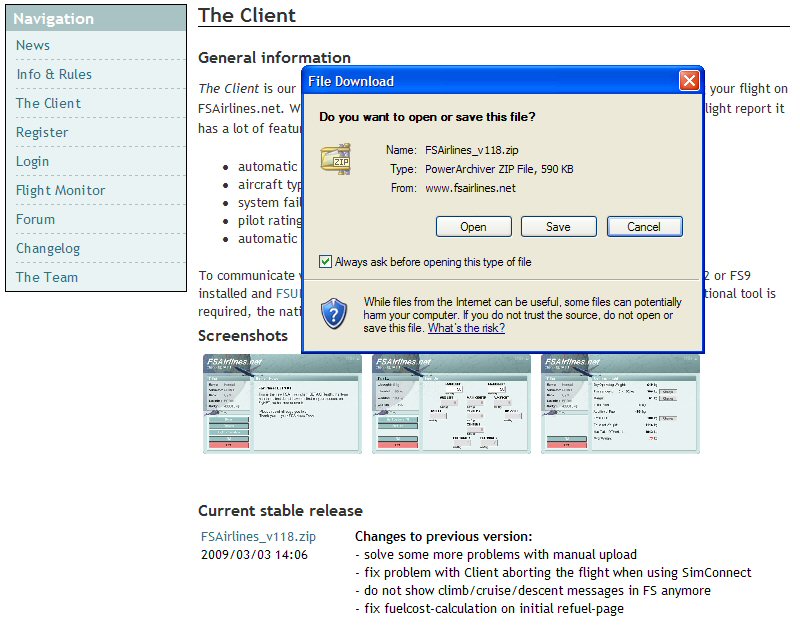800x637 pixels.
Task: Open the News navigation item
Action: tap(33, 45)
